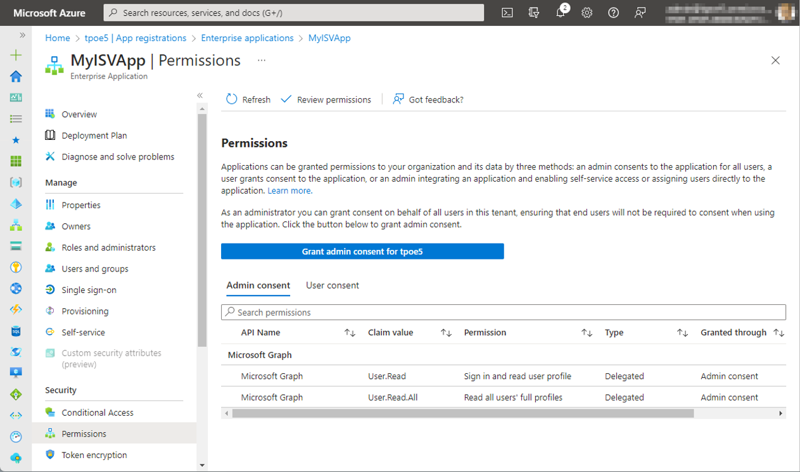Switch to the User consent tab

[332, 286]
